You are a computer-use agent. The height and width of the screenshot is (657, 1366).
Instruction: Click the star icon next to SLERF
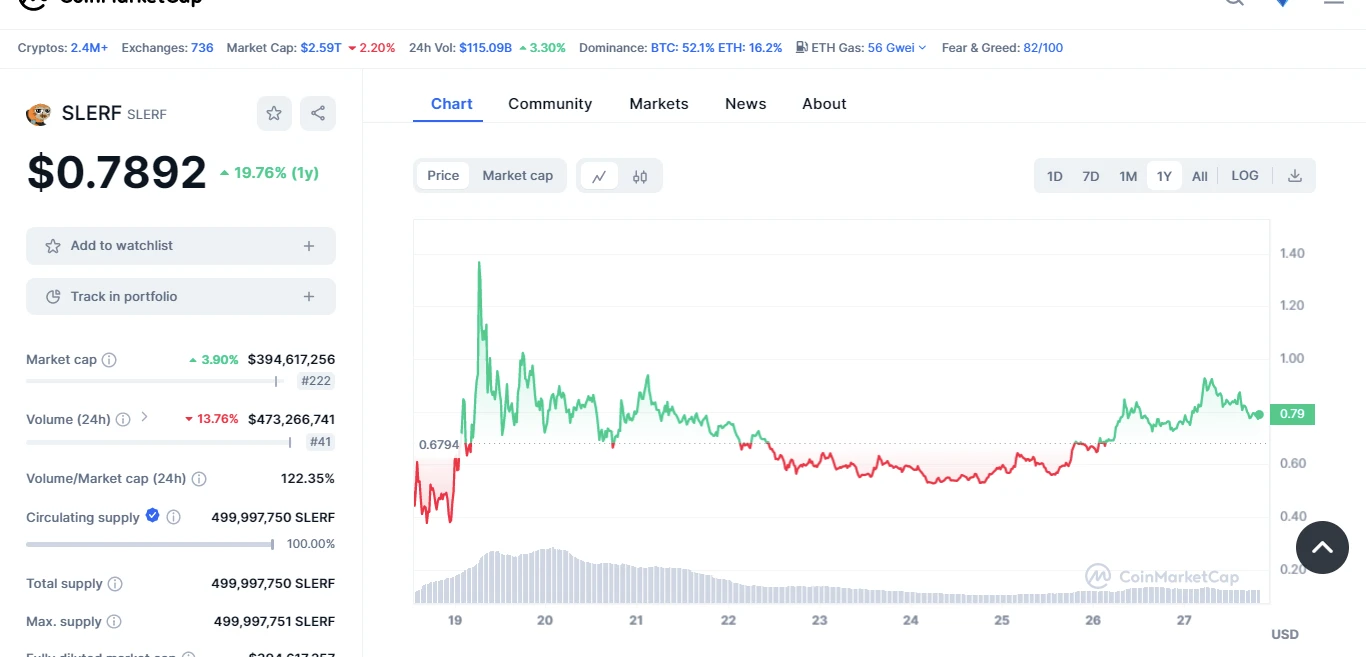click(x=274, y=114)
